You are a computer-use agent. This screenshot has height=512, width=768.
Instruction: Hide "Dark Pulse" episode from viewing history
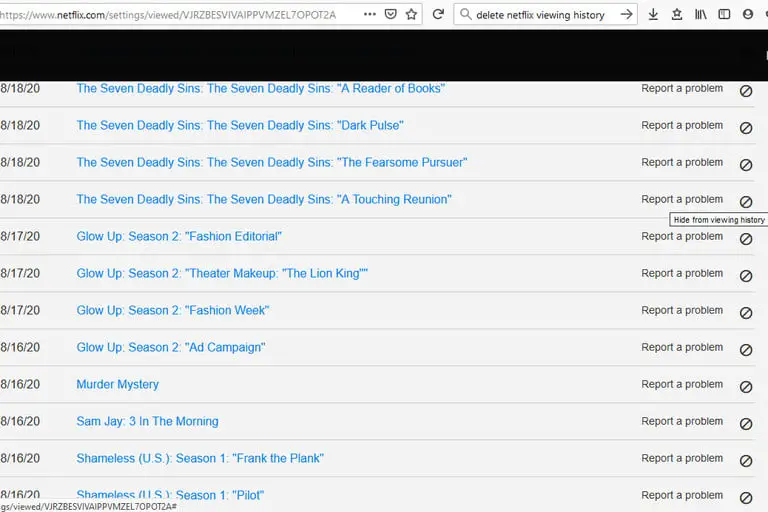click(x=745, y=128)
